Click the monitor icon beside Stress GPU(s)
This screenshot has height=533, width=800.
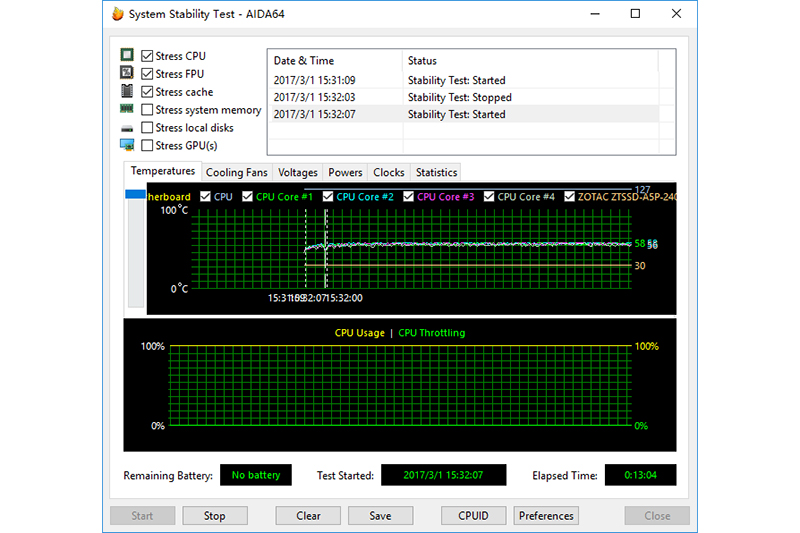click(x=127, y=145)
